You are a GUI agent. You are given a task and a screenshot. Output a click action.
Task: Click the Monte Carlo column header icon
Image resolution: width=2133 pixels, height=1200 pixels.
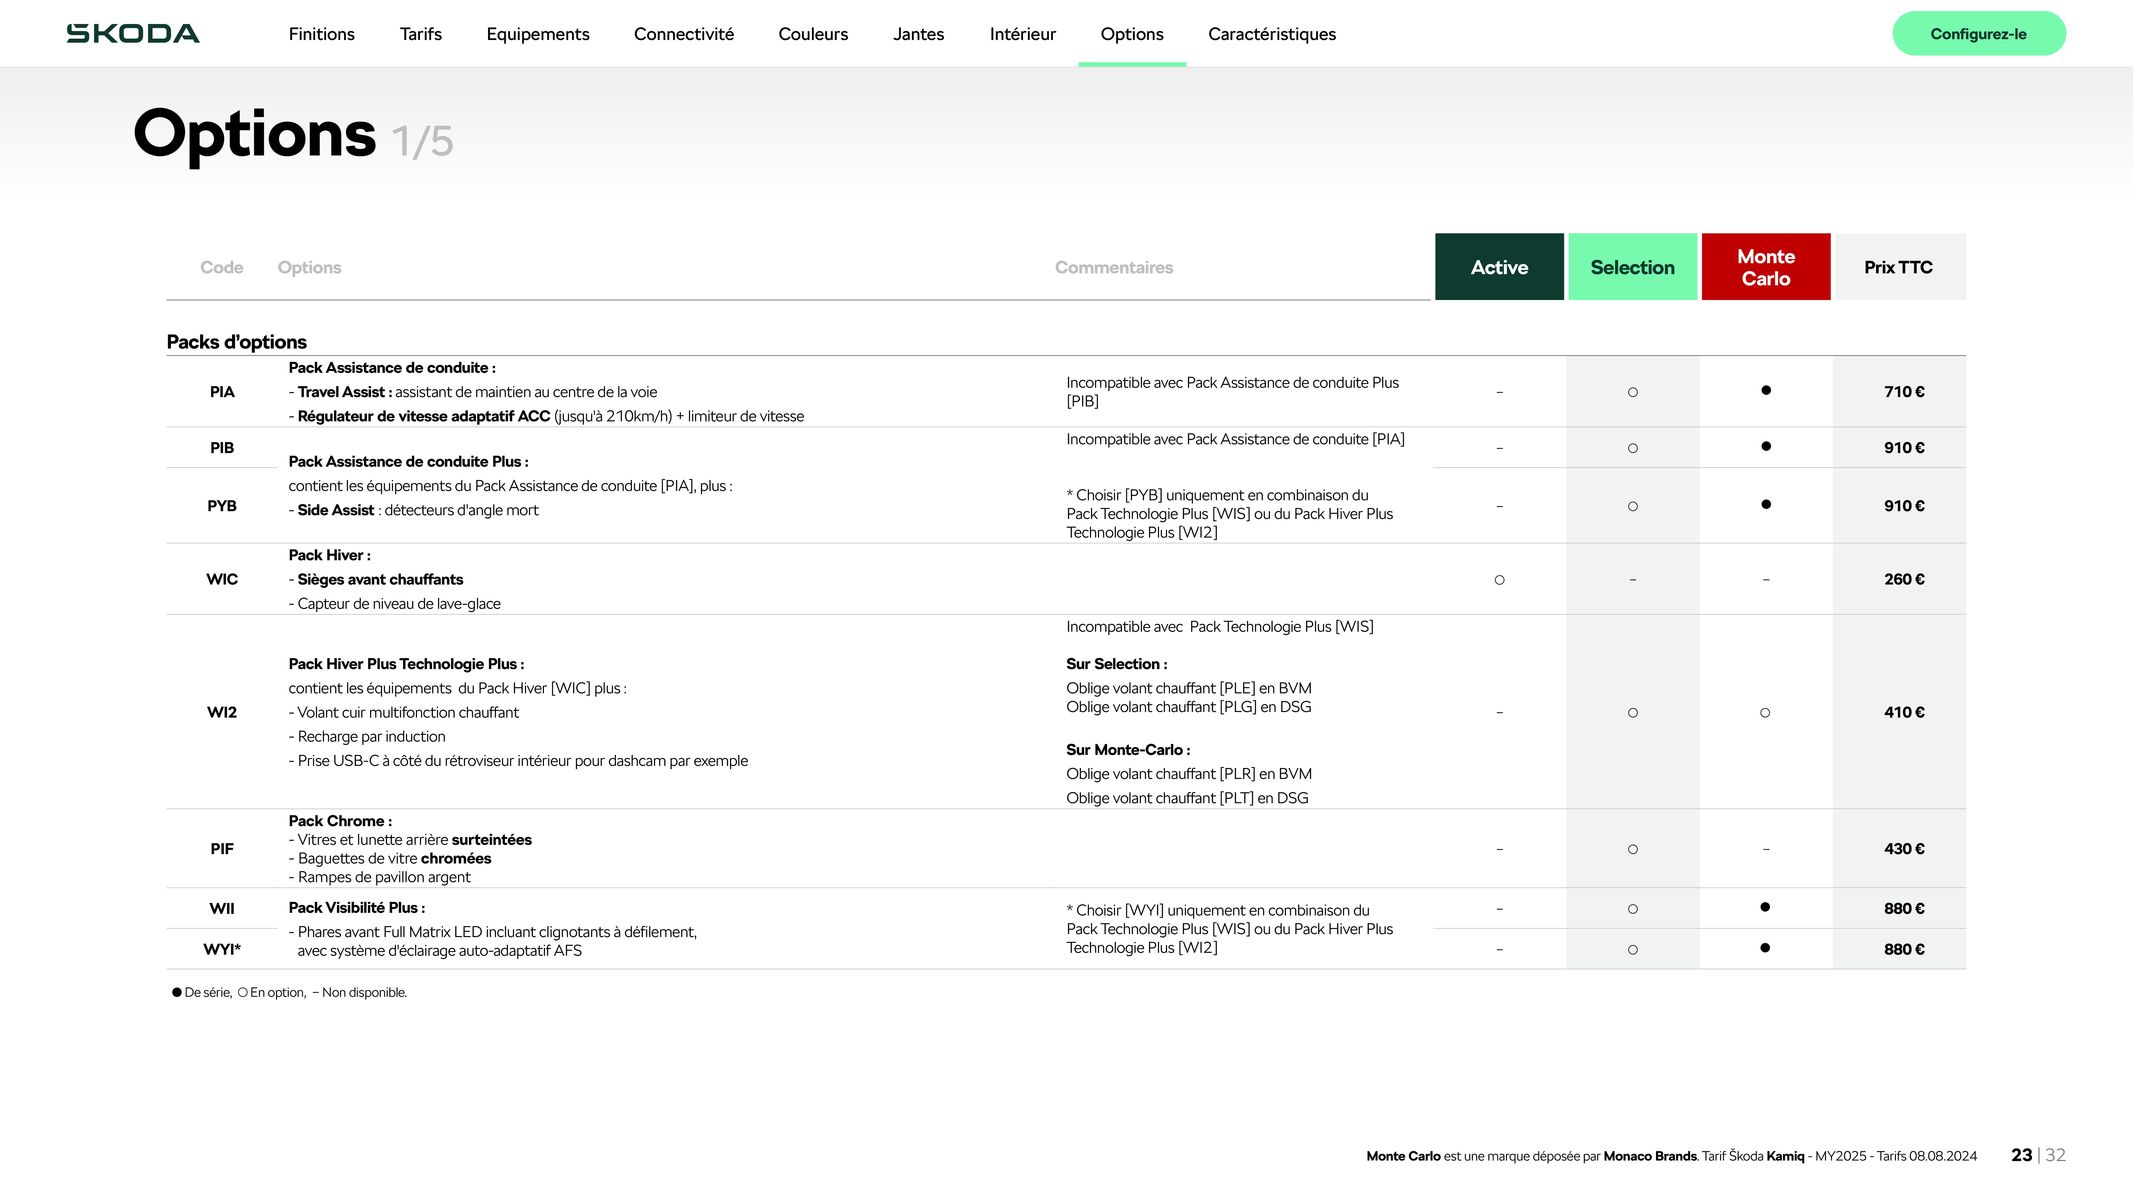[x=1764, y=267]
